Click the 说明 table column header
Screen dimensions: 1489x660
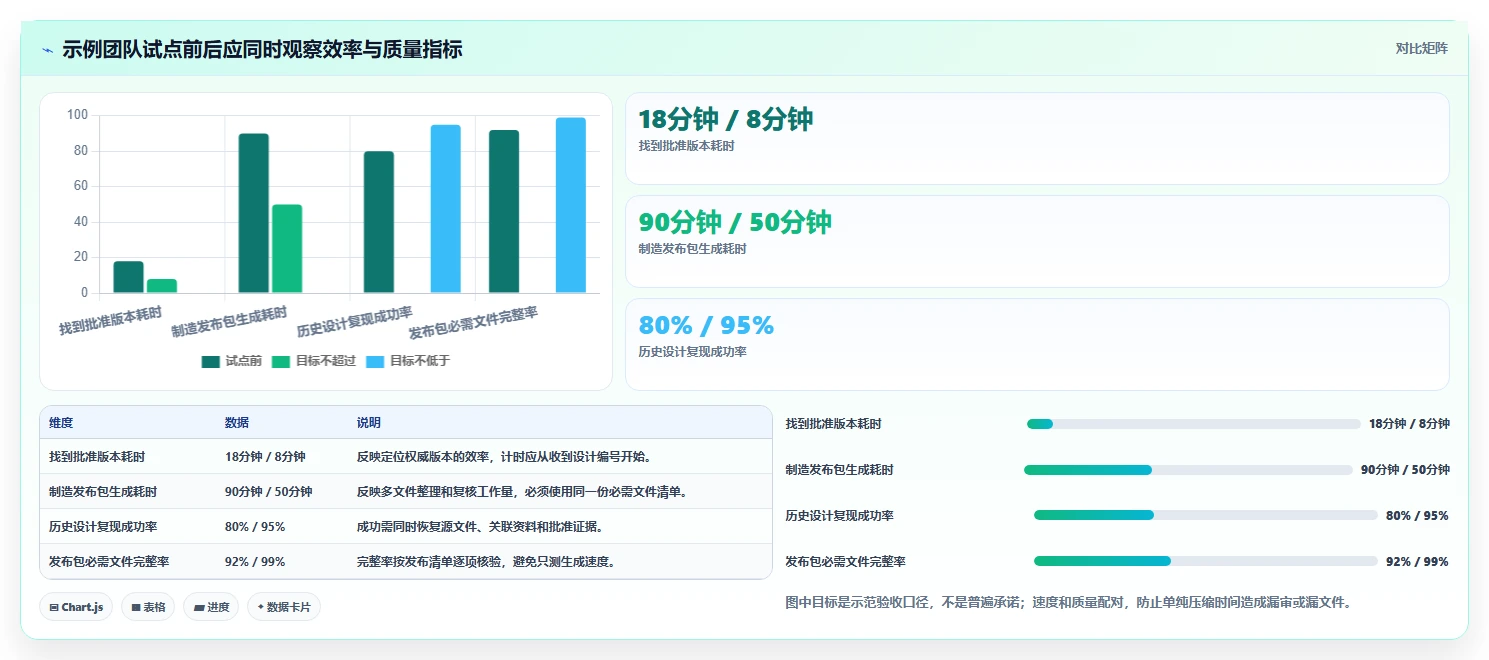369,423
